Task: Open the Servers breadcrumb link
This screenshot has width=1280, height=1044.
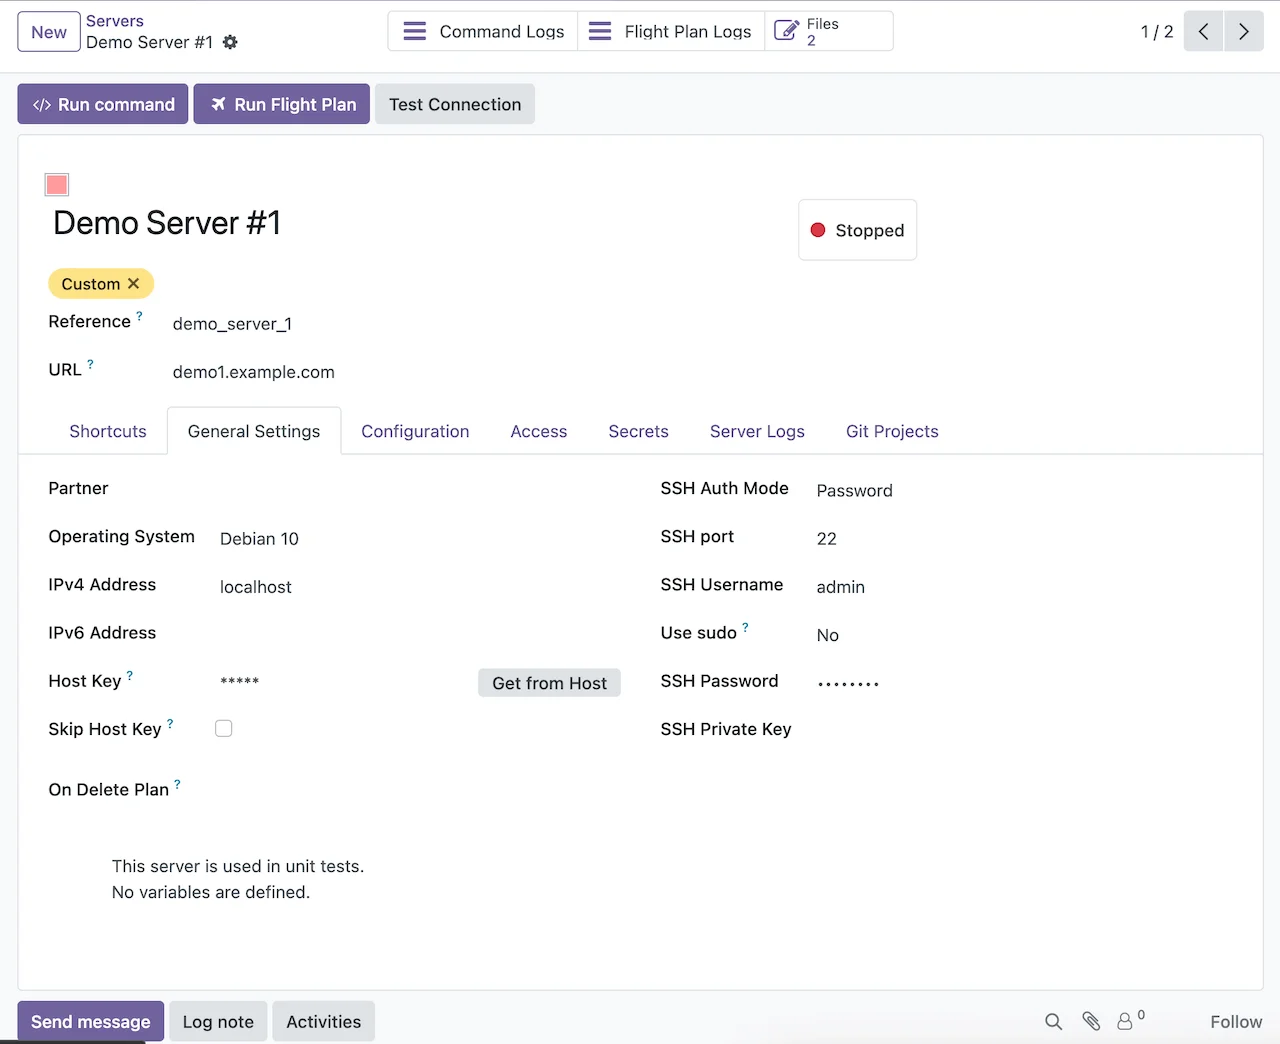Action: tap(114, 20)
